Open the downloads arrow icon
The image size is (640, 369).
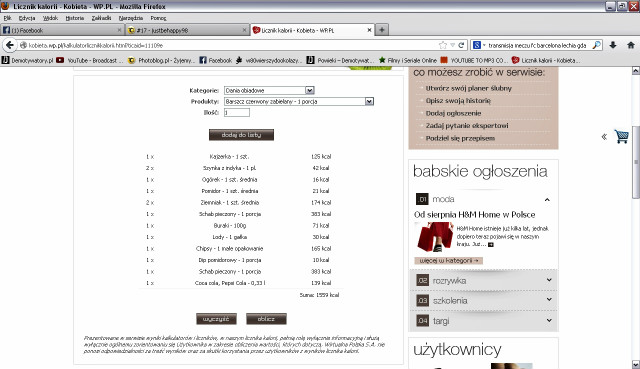click(613, 45)
